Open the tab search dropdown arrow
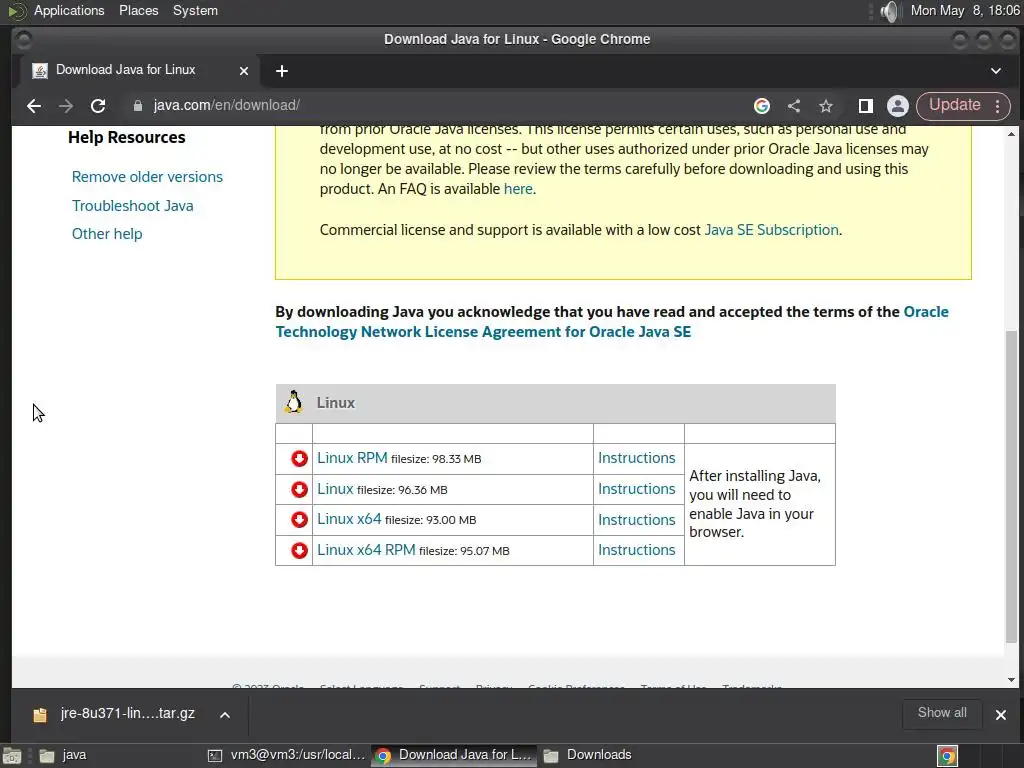Image resolution: width=1024 pixels, height=768 pixels. (x=995, y=71)
